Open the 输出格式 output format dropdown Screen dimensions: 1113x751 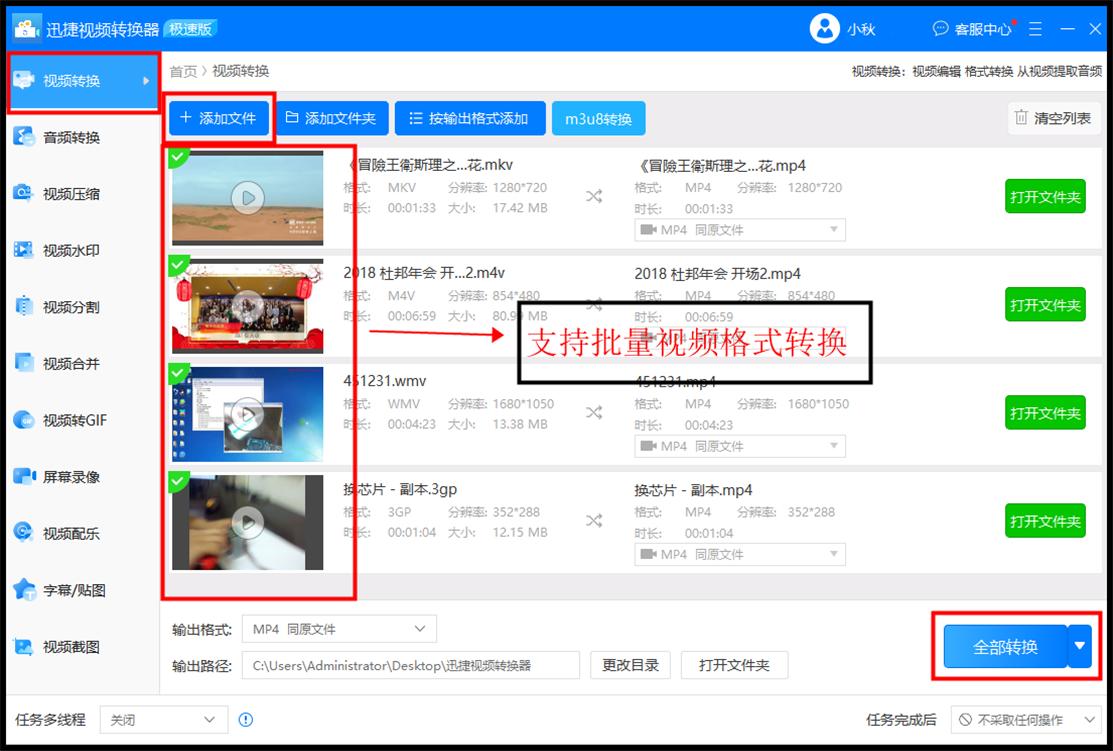point(340,629)
